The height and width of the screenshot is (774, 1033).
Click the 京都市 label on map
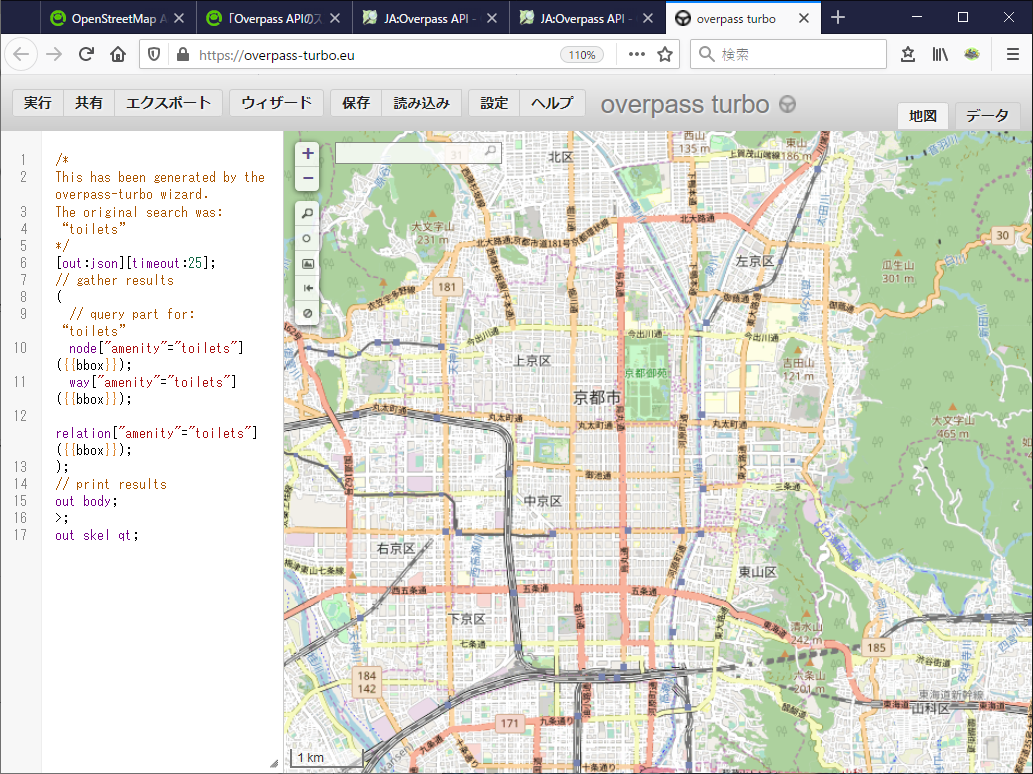click(597, 397)
